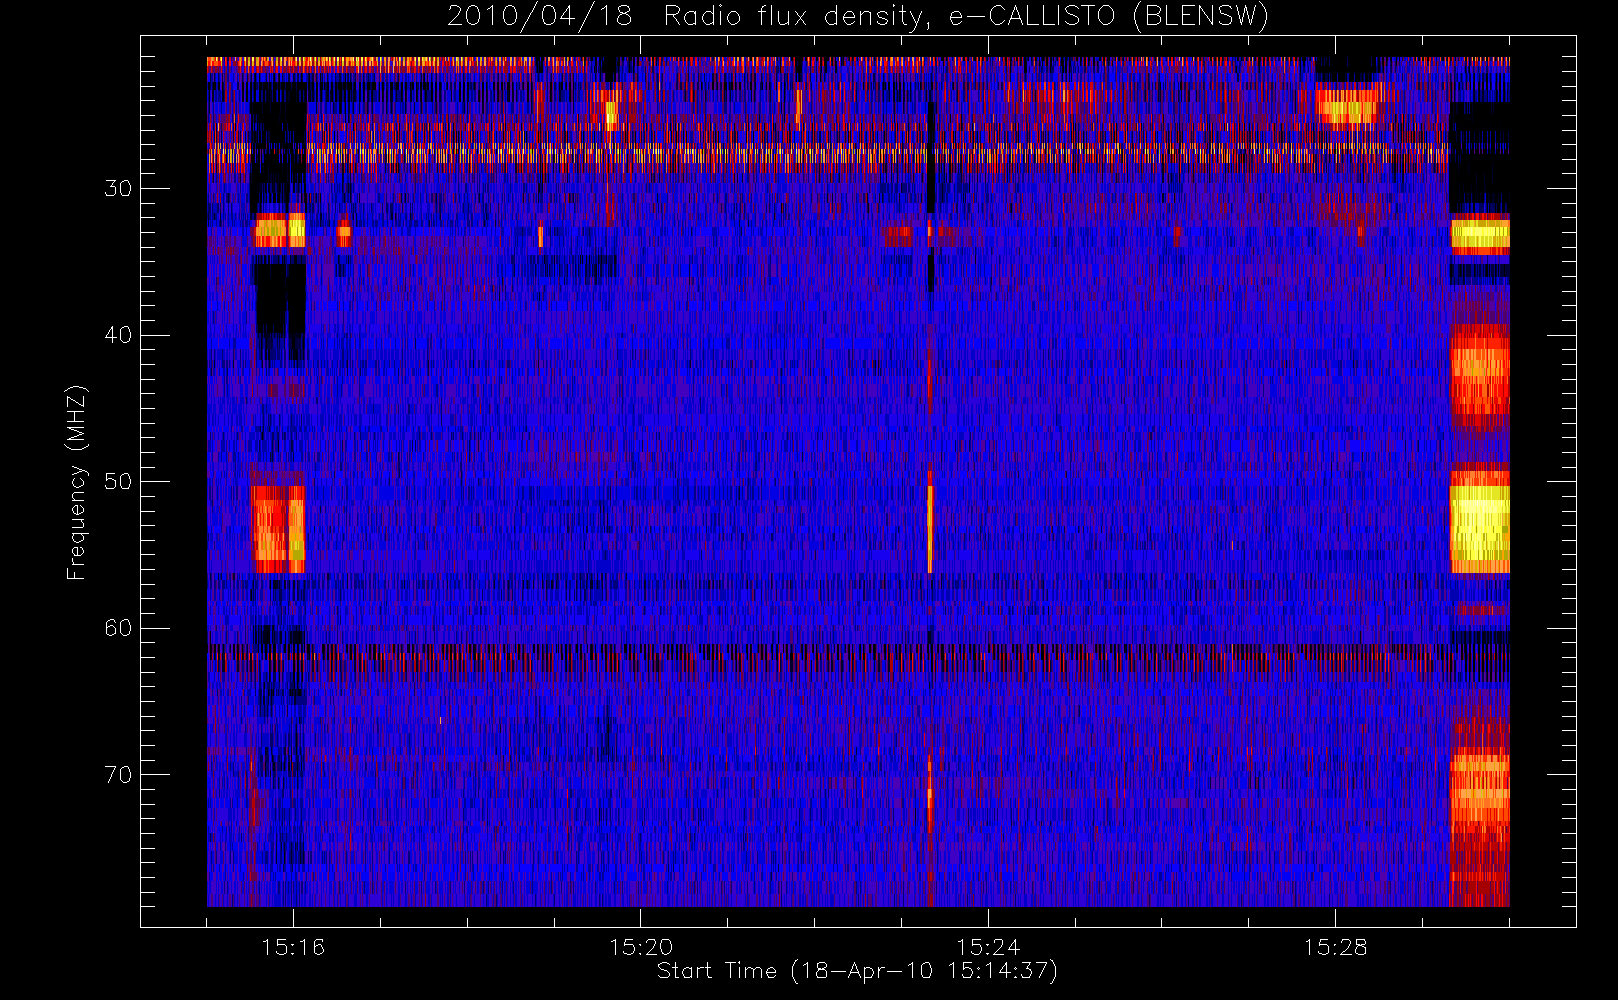This screenshot has height=1000, width=1618.
Task: Click the 60 MHz frequency tick label
Action: tap(118, 628)
